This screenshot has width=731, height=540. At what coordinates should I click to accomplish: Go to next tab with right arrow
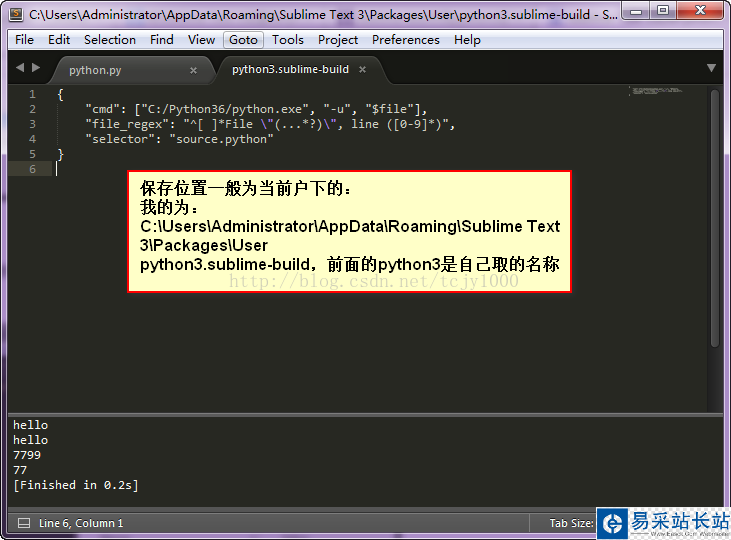[x=36, y=68]
